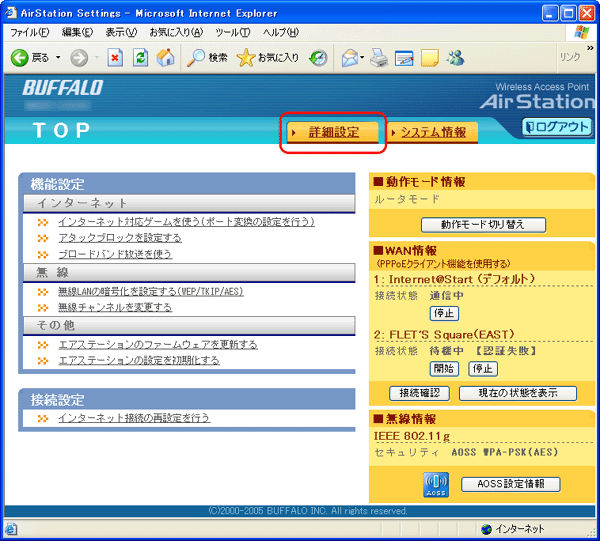Open the 編集(E) menu
Image resolution: width=600 pixels, height=541 pixels.
(77, 33)
